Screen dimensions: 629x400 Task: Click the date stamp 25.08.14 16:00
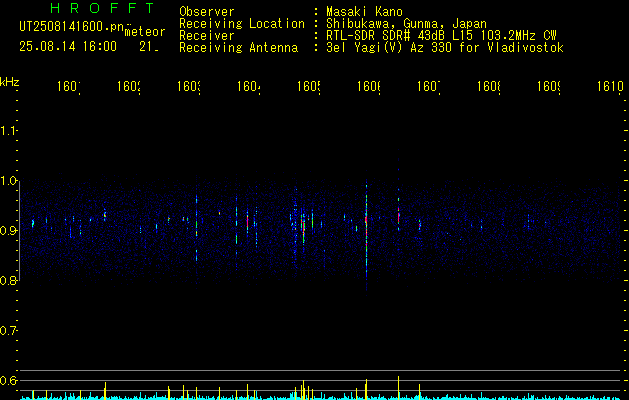[x=68, y=47]
